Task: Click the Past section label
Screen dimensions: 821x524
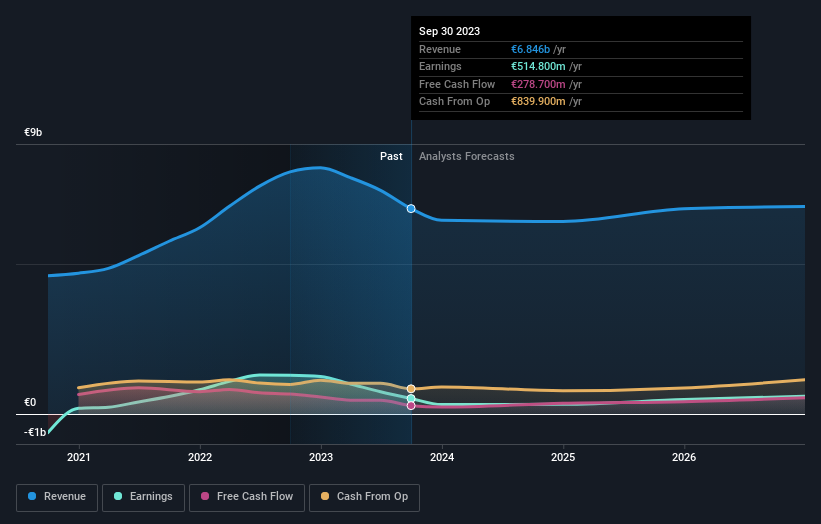Action: click(391, 157)
